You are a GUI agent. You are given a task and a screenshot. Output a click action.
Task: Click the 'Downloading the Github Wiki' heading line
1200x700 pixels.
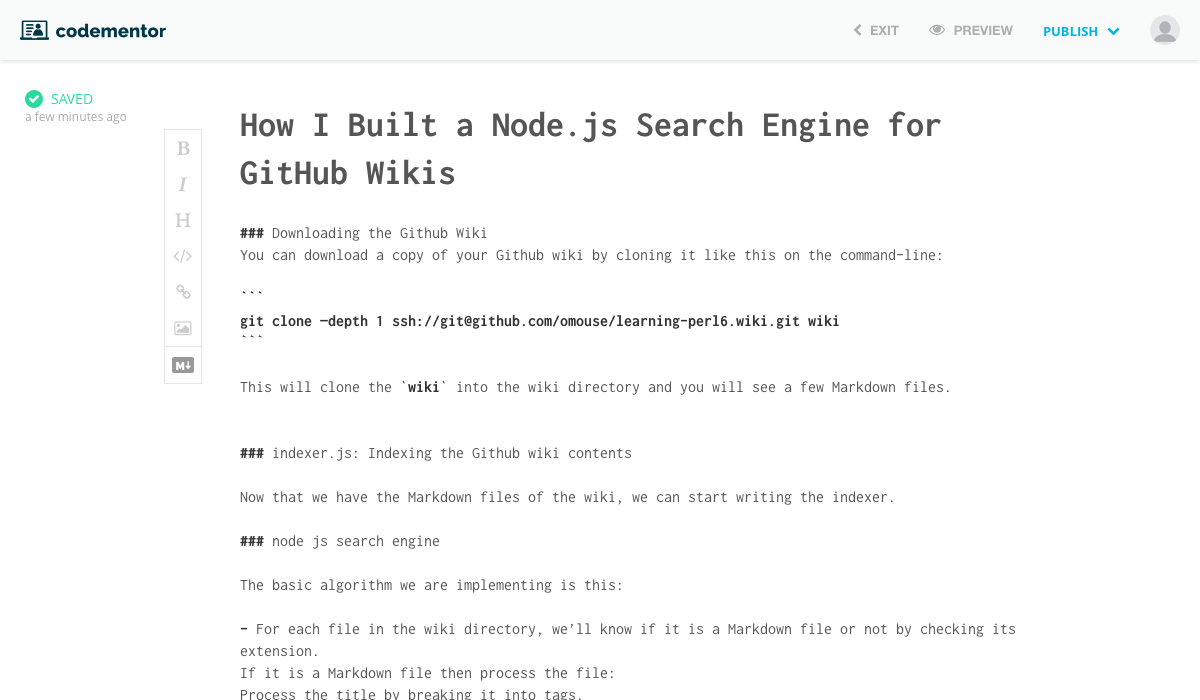[379, 233]
